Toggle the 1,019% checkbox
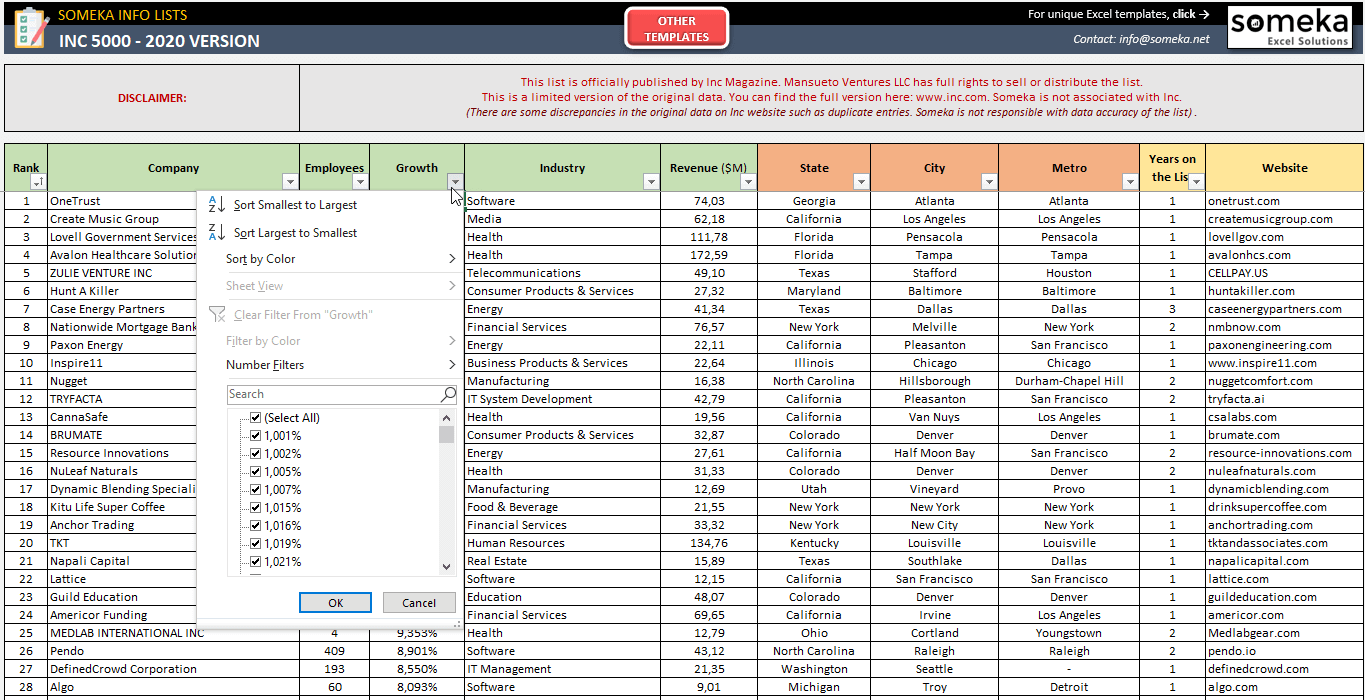 256,544
